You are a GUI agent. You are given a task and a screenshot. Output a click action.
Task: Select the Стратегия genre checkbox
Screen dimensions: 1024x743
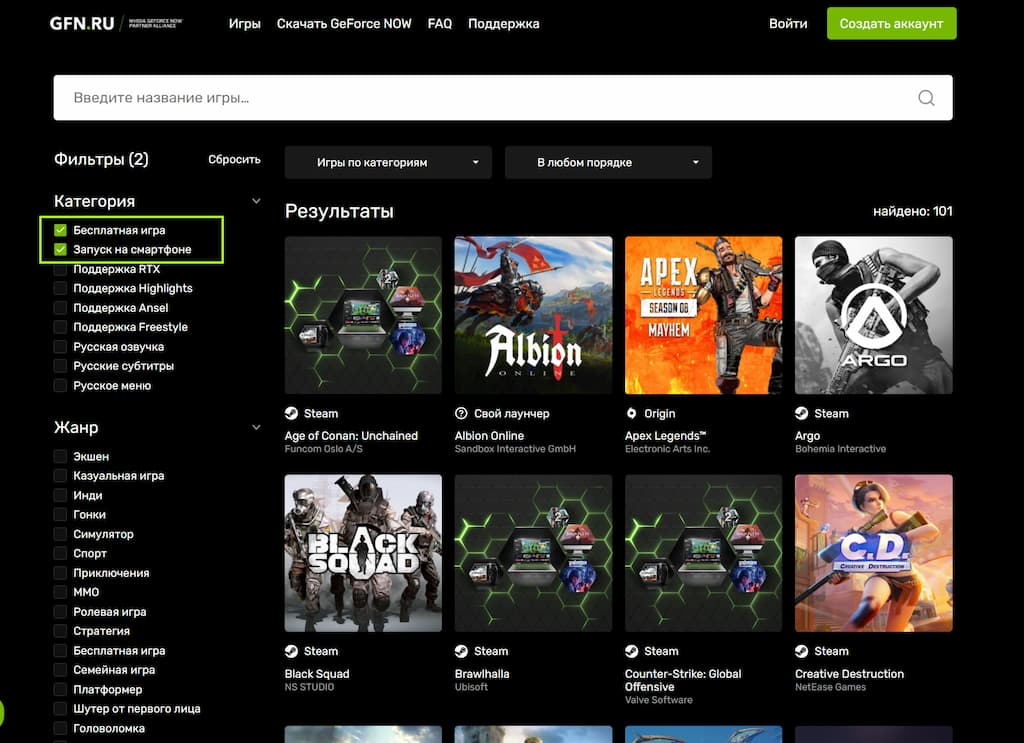[60, 631]
